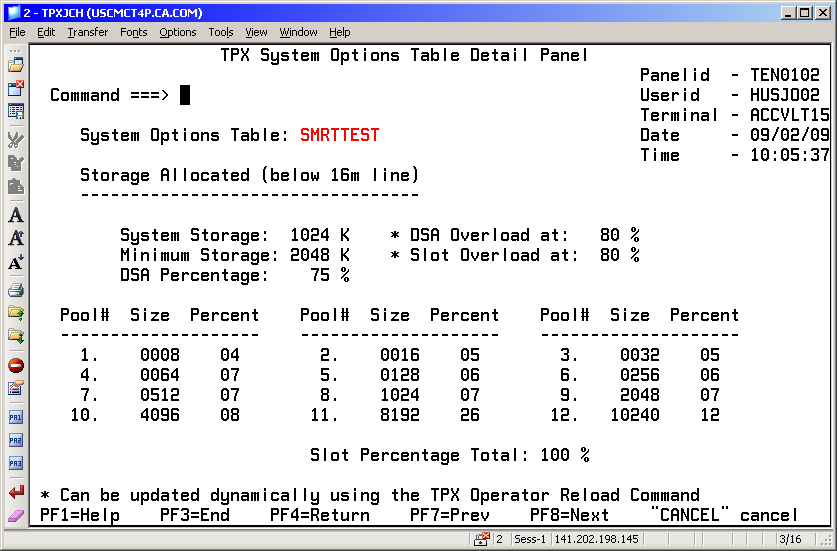This screenshot has height=551, width=837.
Task: Click the red stop circle icon
Action: pyautogui.click(x=16, y=365)
